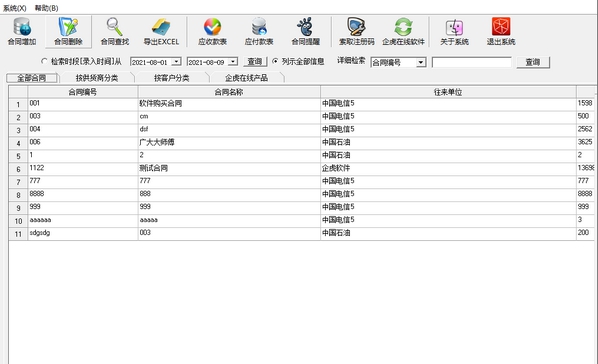The height and width of the screenshot is (364, 598).
Task: Click the 合同名称 column header
Action: click(x=229, y=92)
